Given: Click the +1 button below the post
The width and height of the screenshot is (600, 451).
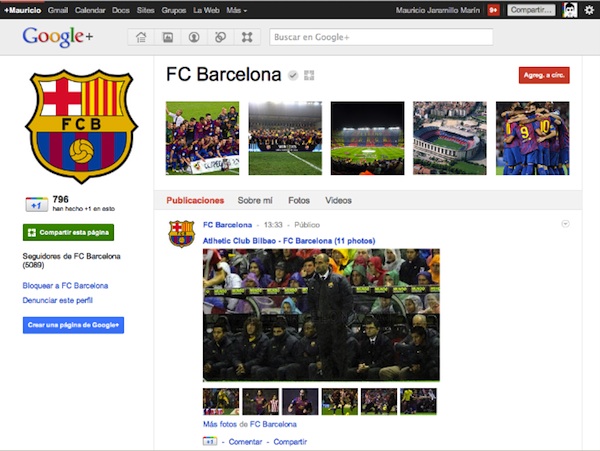Looking at the screenshot, I should (x=210, y=441).
